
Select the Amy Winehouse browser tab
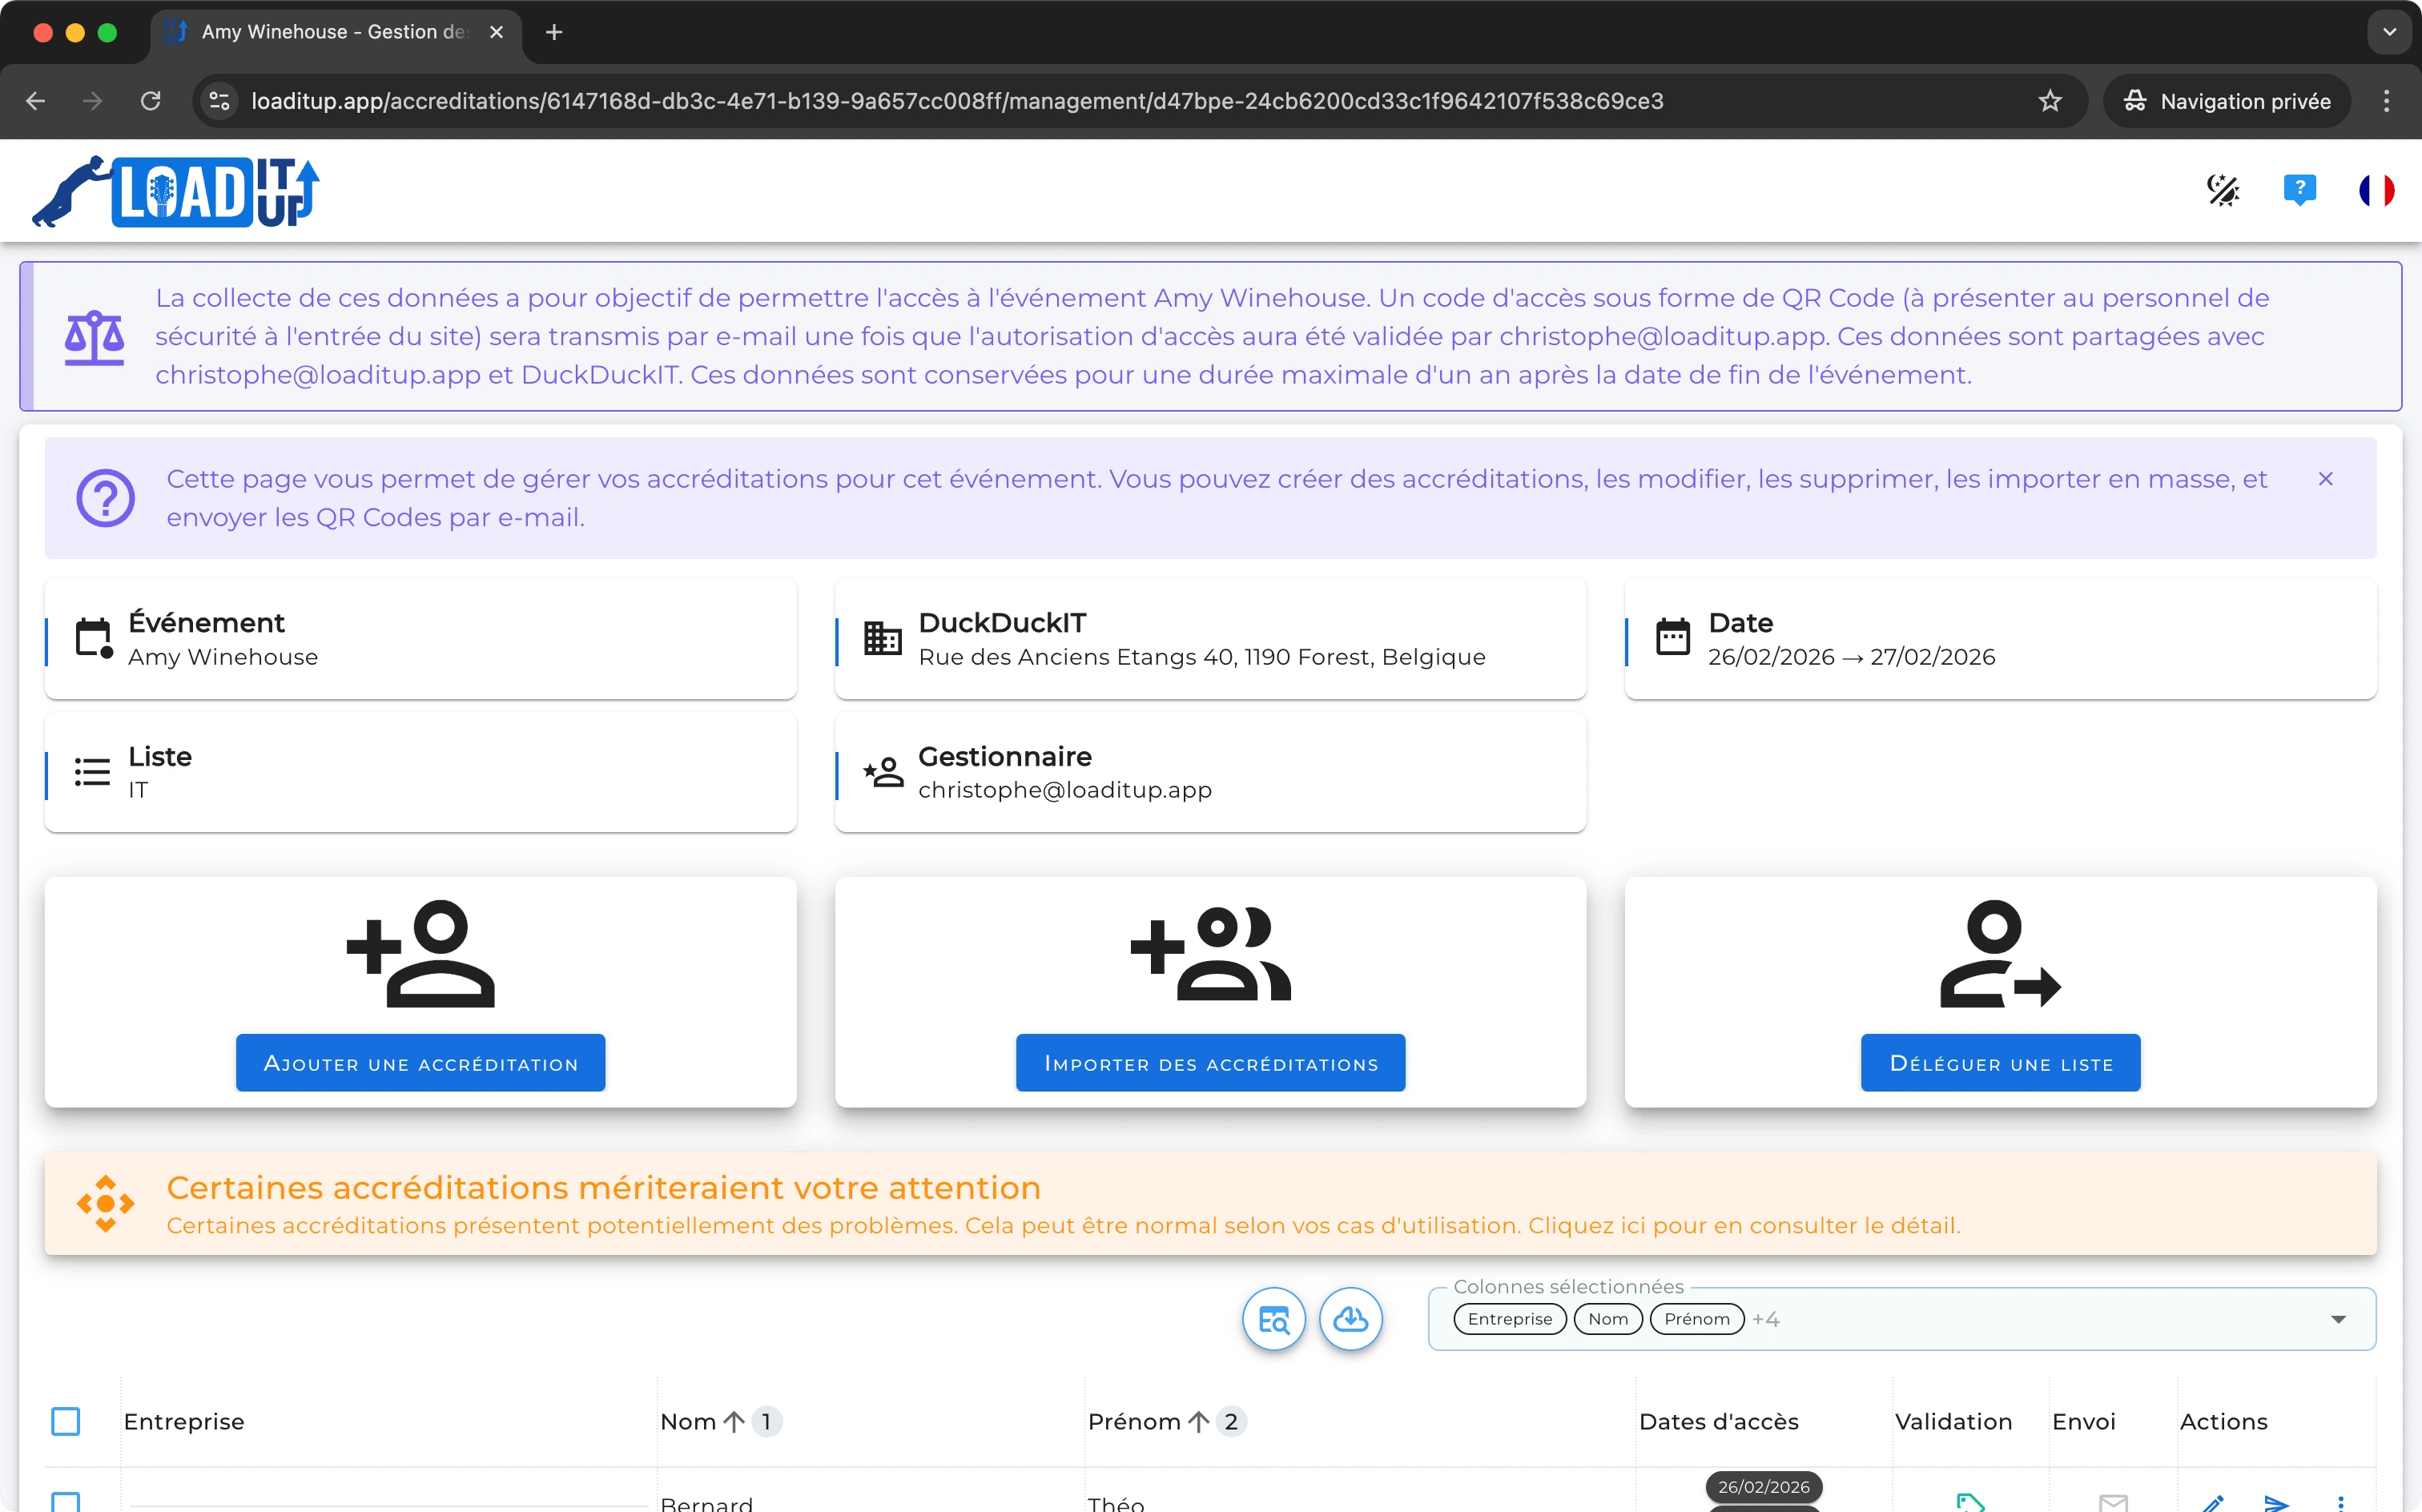(x=330, y=31)
